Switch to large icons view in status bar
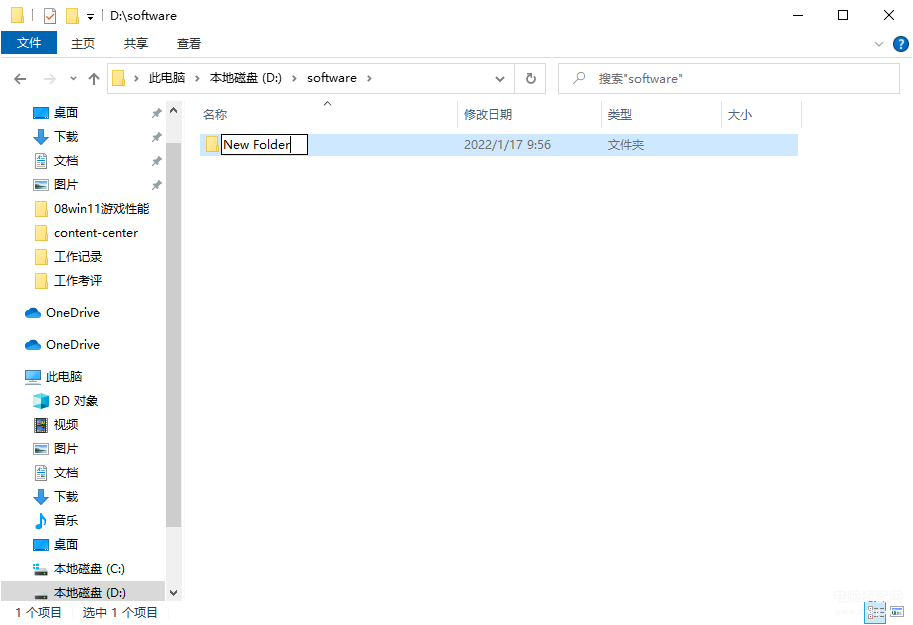This screenshot has width=913, height=625. (897, 612)
